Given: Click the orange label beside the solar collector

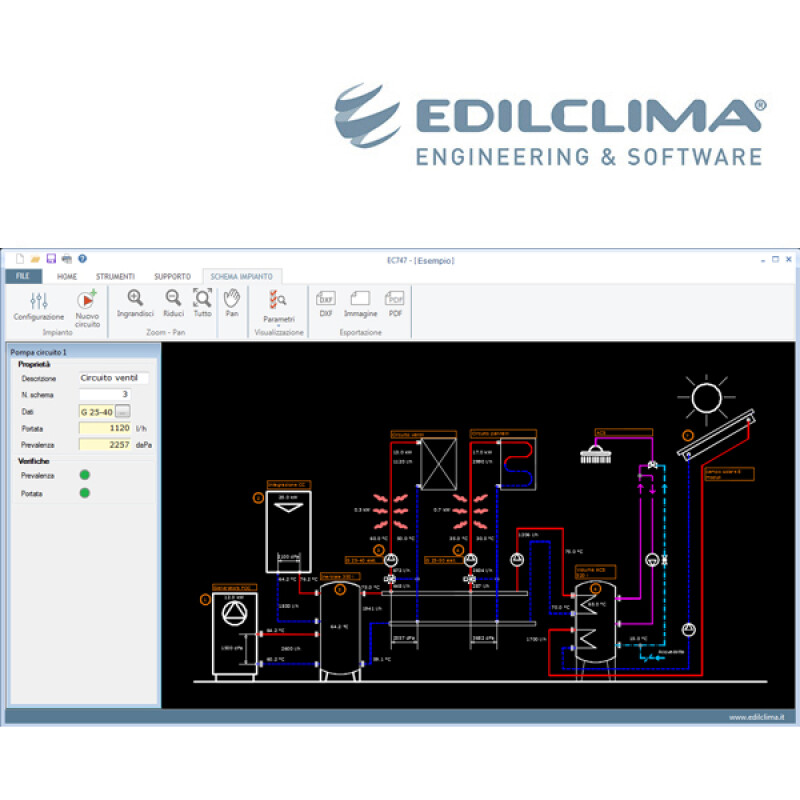Looking at the screenshot, I should (729, 474).
